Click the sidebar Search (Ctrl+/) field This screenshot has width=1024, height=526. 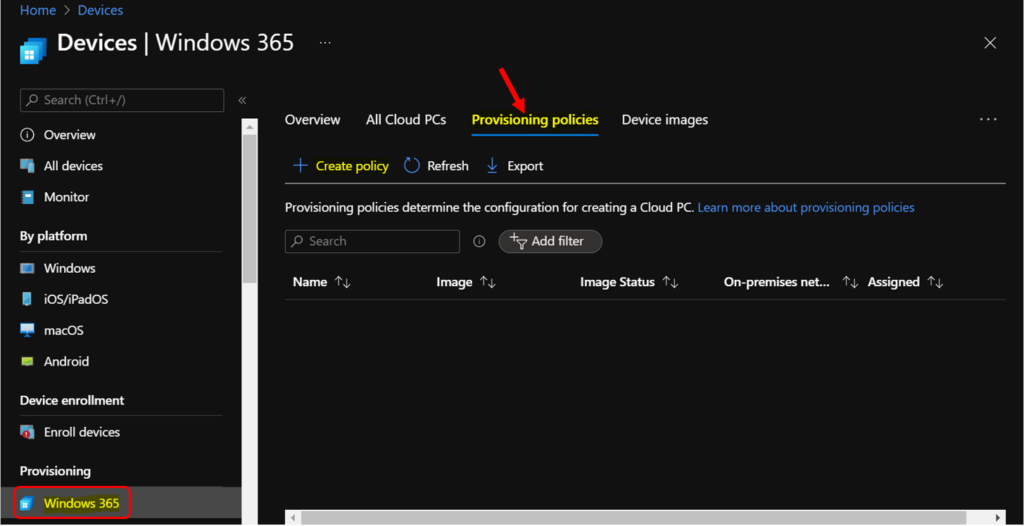point(122,100)
